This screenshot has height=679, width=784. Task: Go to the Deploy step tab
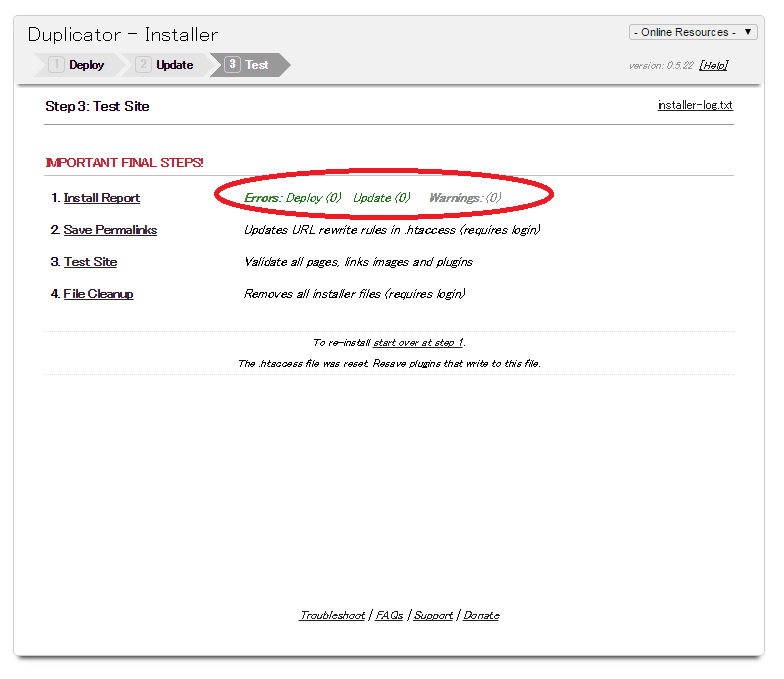pos(80,65)
